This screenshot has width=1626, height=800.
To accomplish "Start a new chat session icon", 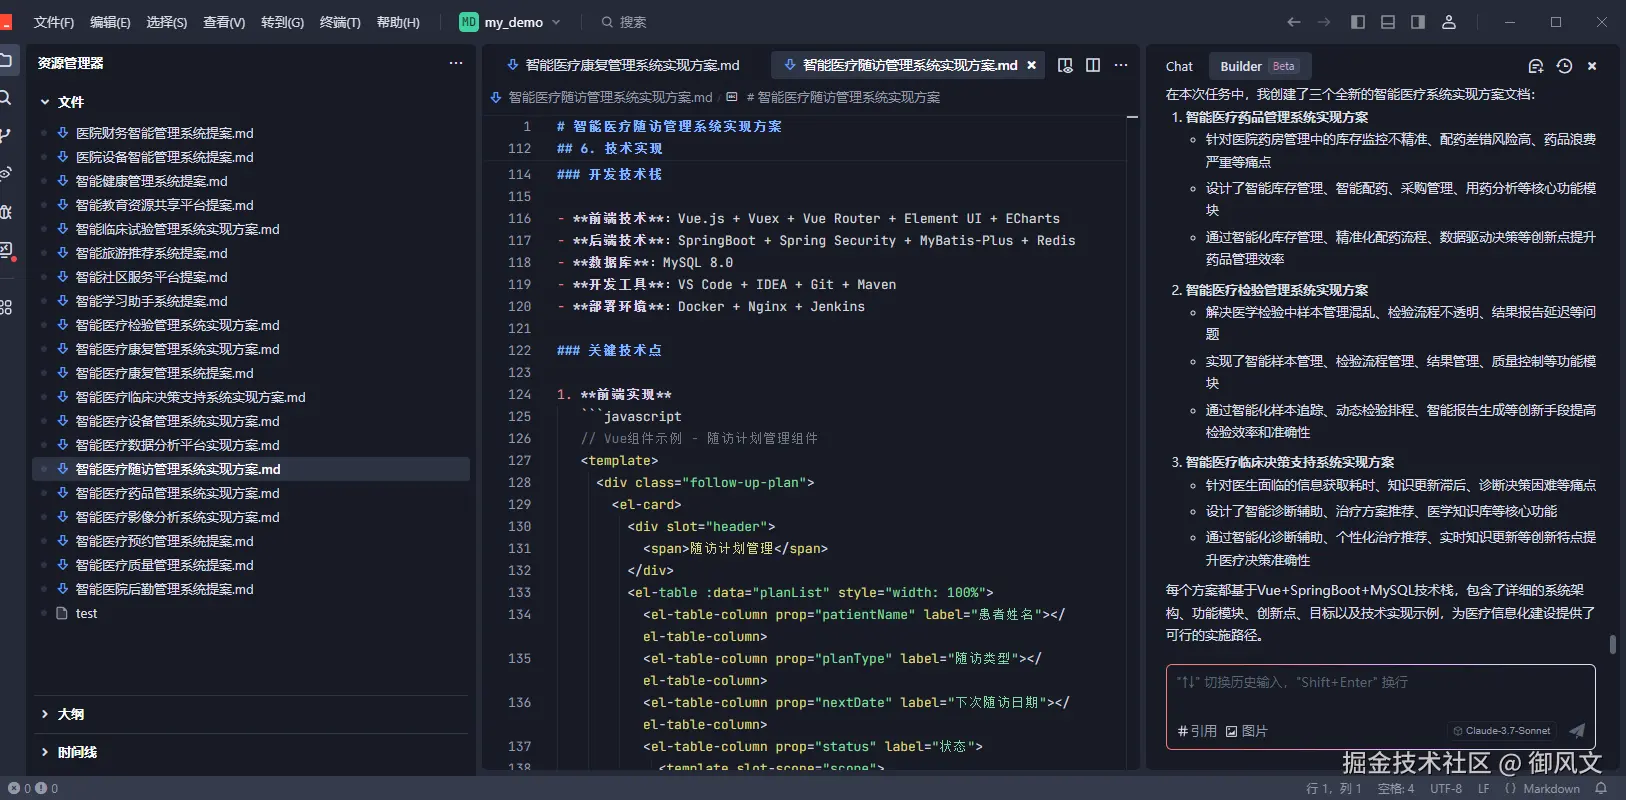I will click(1536, 66).
